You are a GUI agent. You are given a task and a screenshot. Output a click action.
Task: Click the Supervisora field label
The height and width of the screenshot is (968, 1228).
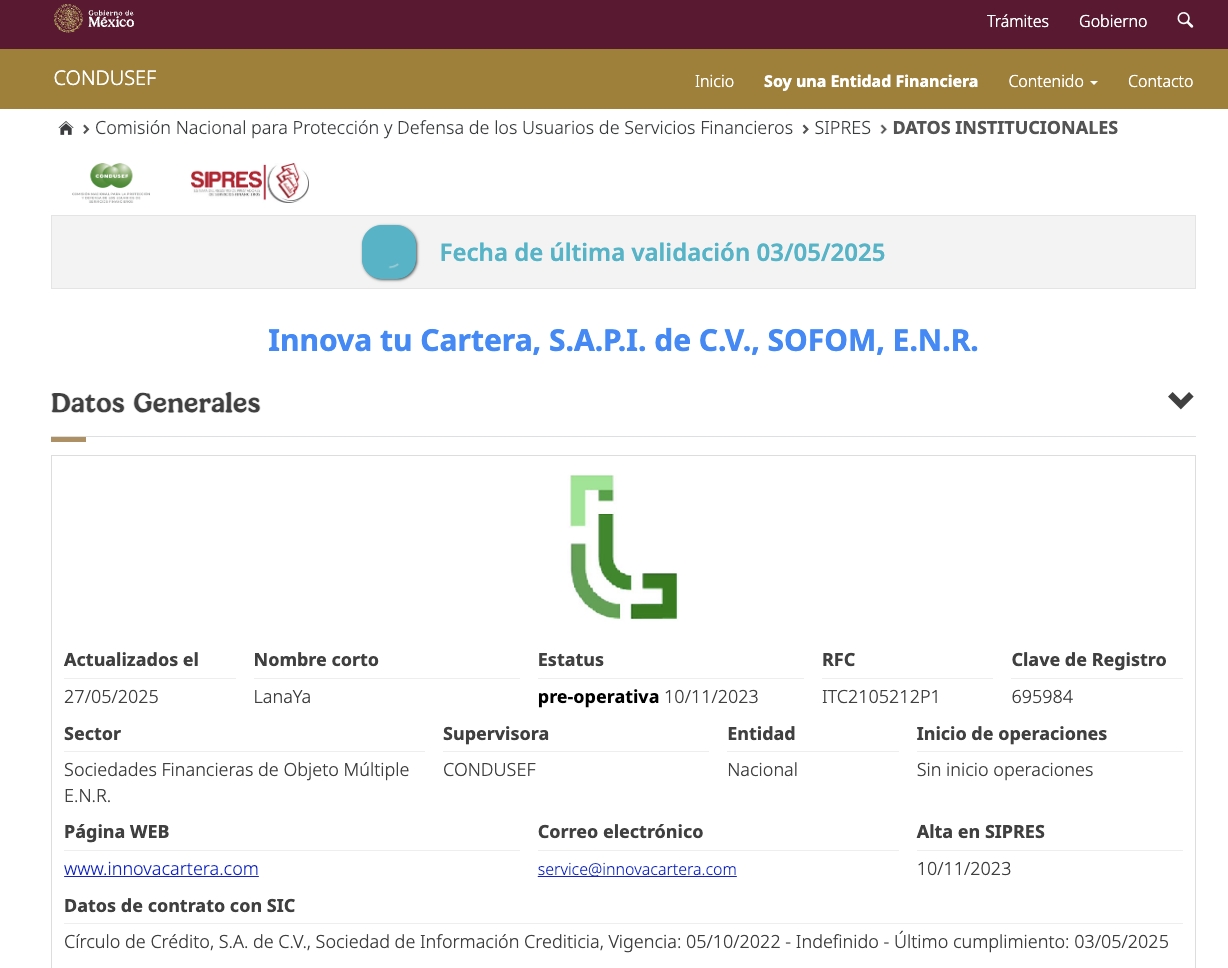[x=496, y=734]
